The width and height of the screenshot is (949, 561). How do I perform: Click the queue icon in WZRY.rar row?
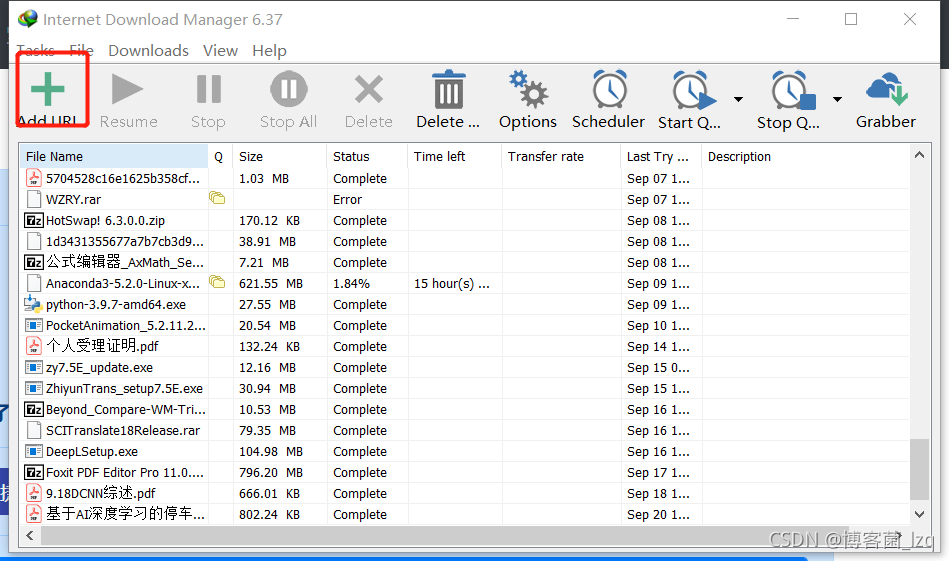(217, 198)
